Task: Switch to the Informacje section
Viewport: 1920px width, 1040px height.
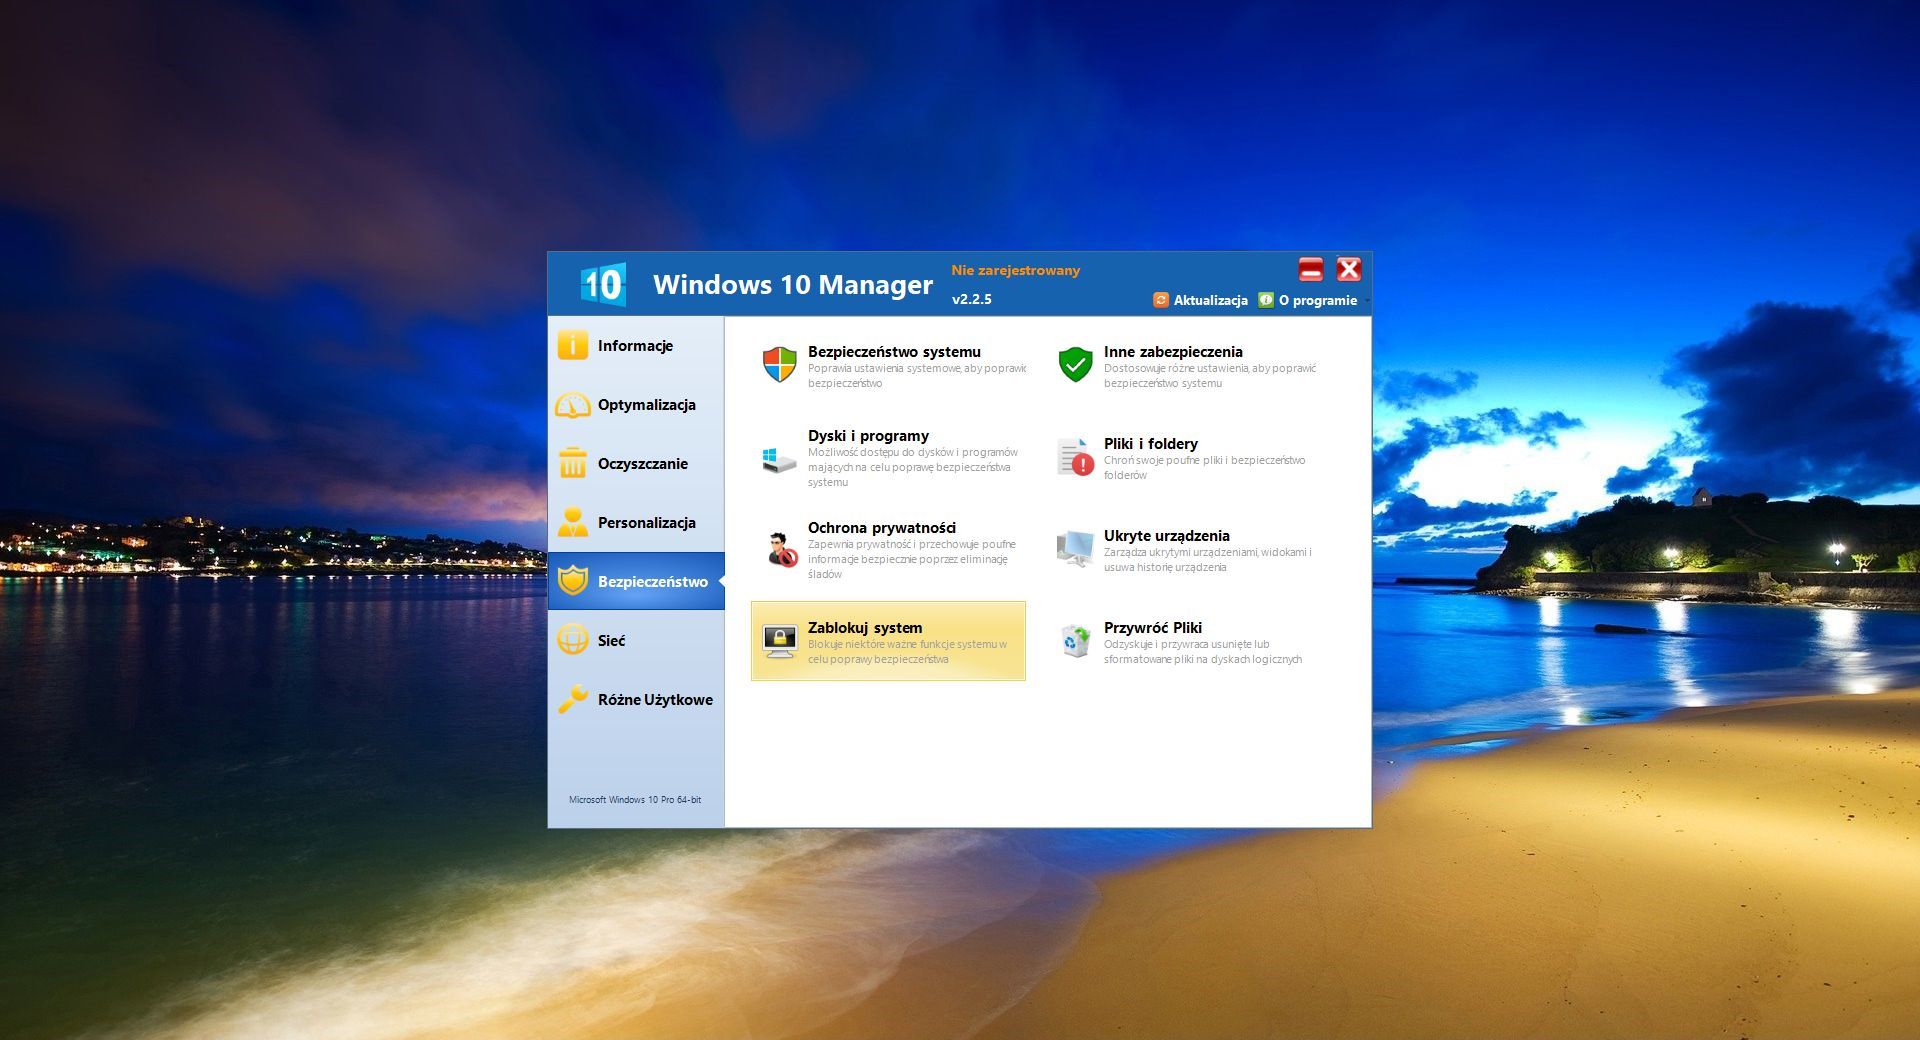Action: [635, 346]
